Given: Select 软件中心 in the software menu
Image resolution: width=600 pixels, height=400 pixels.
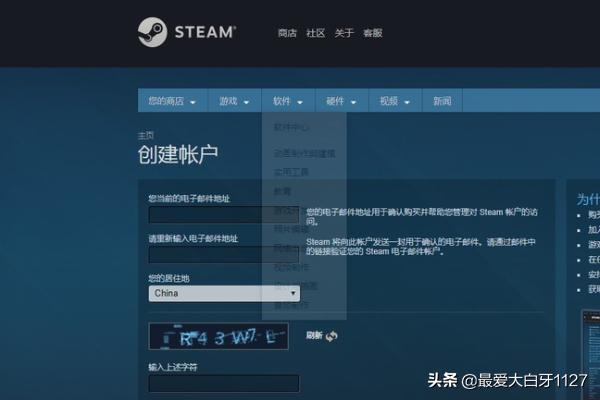Looking at the screenshot, I should (x=292, y=127).
